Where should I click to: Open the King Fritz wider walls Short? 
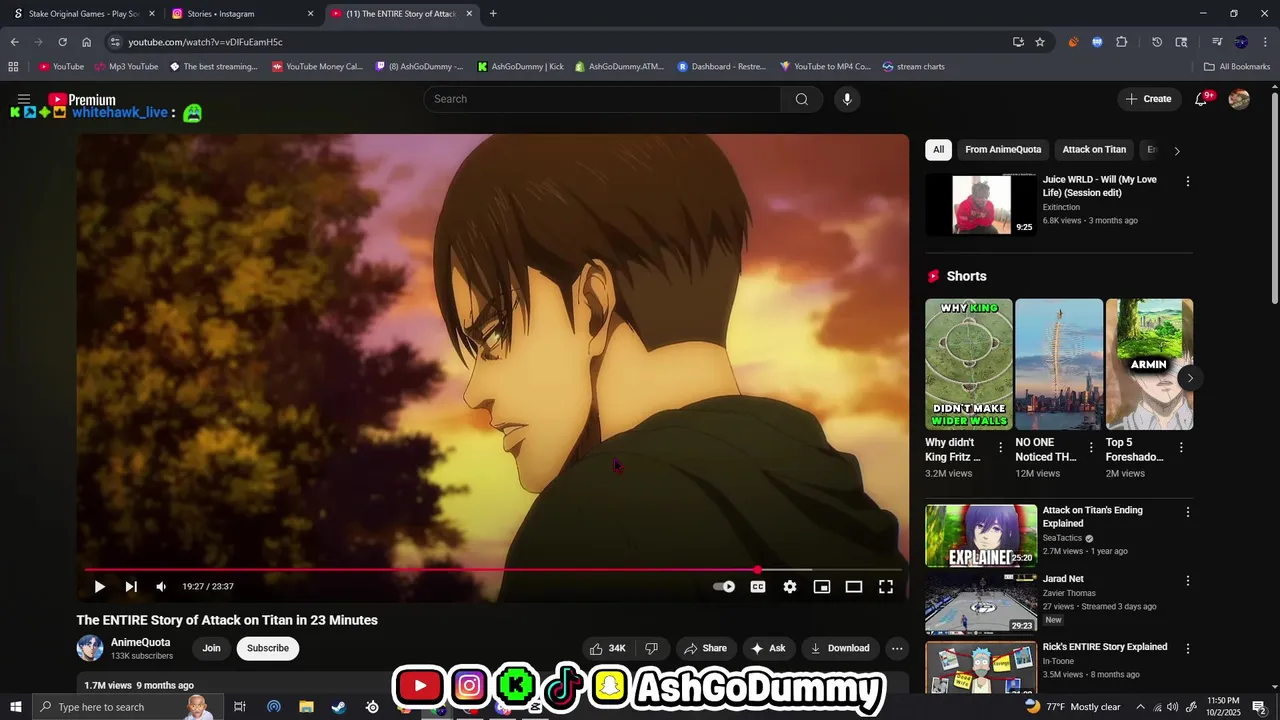click(x=968, y=364)
